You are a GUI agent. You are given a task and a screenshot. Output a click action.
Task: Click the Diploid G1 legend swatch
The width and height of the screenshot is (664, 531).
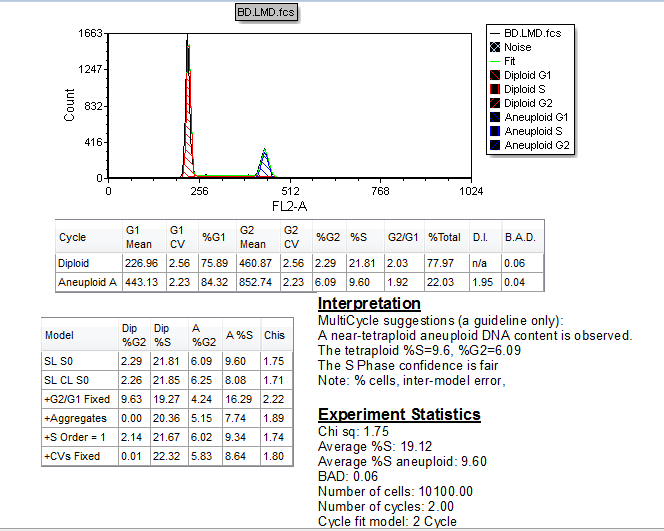494,75
